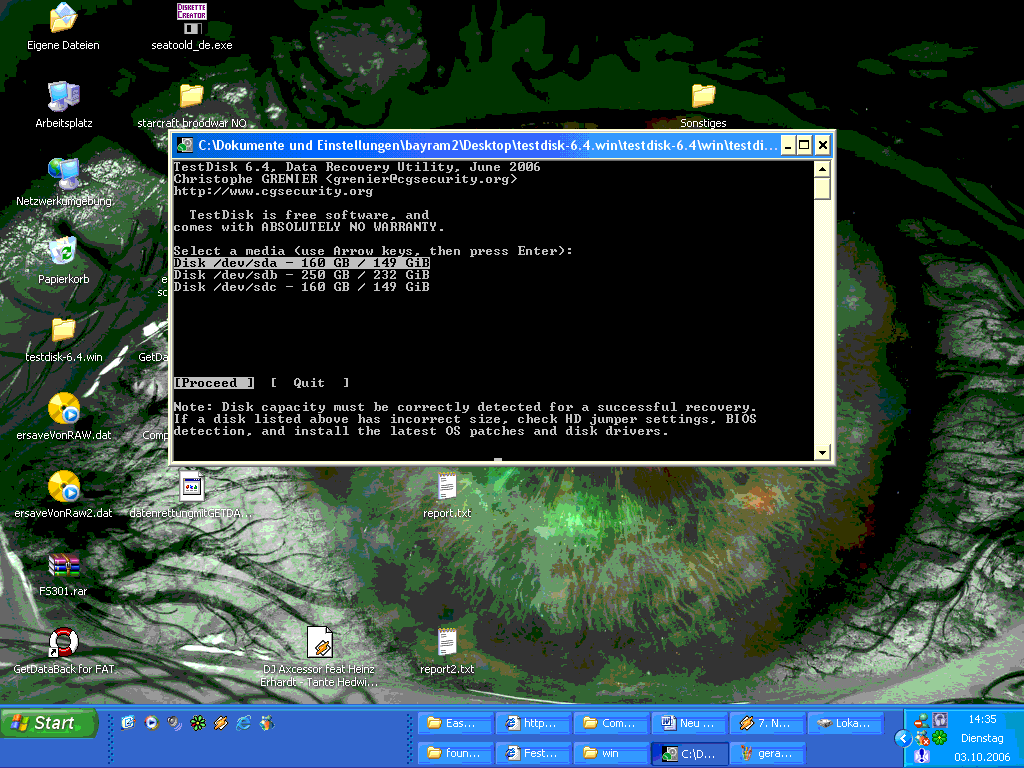The height and width of the screenshot is (768, 1024).
Task: Select the seatoold_de.exe desktop icon
Action: tap(191, 18)
